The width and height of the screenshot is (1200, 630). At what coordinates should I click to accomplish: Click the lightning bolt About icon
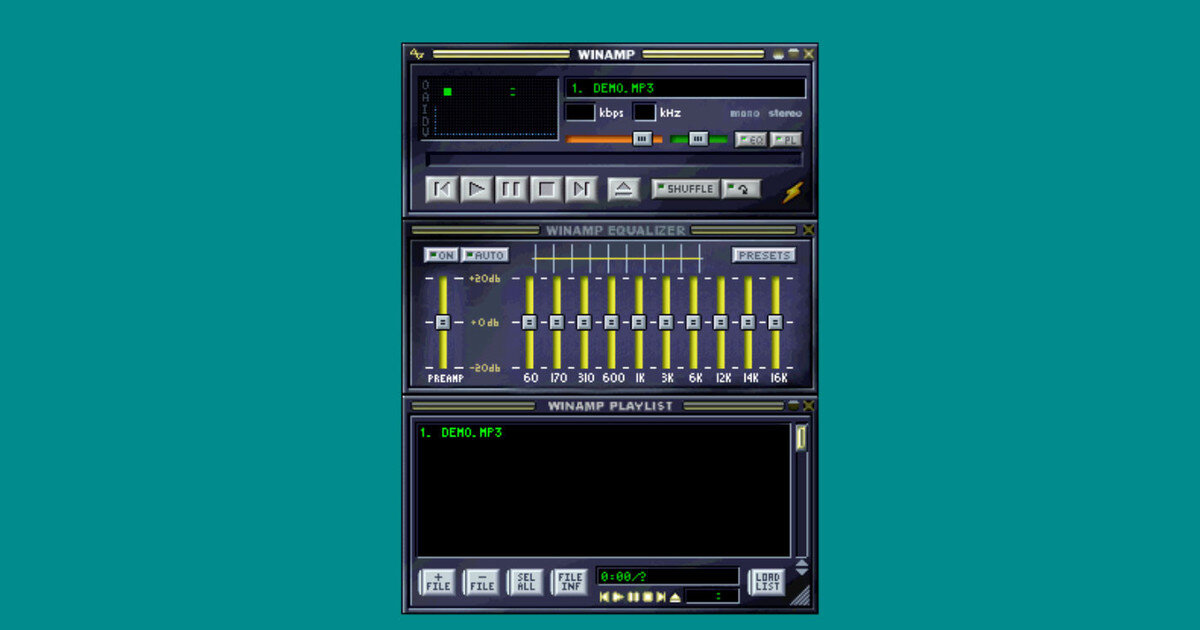click(793, 192)
